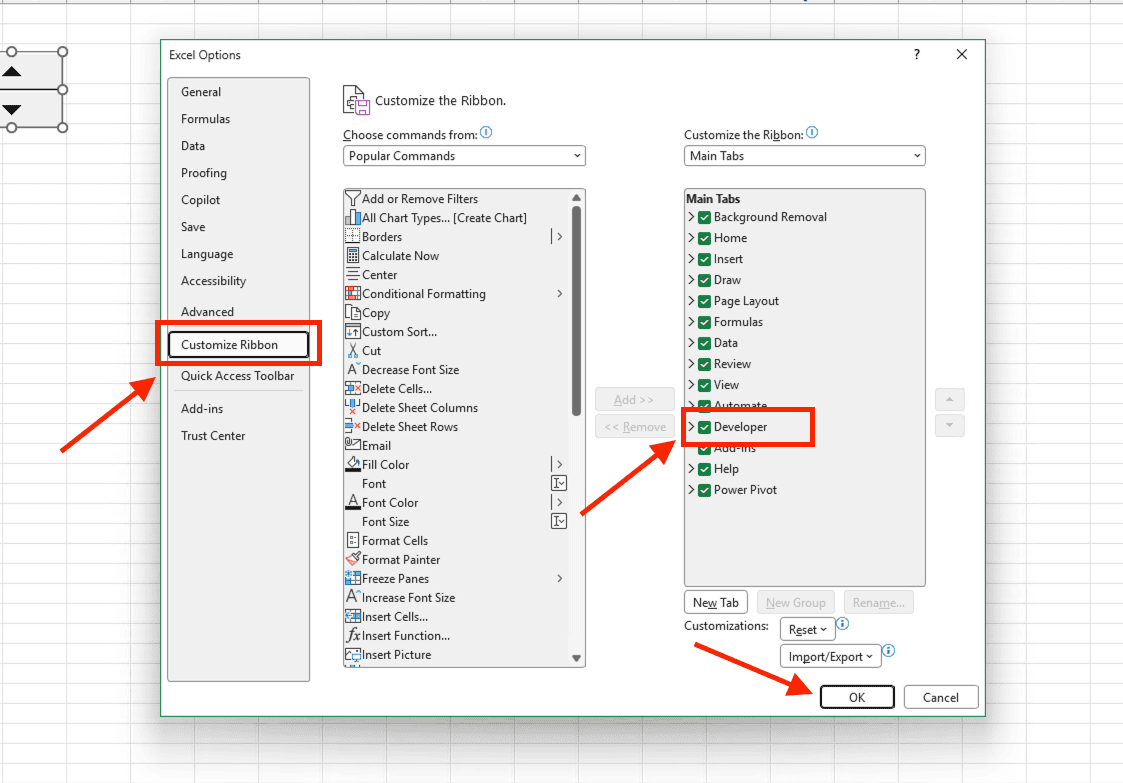Click the Delete Cells icon
The width and height of the screenshot is (1123, 783).
click(x=352, y=388)
